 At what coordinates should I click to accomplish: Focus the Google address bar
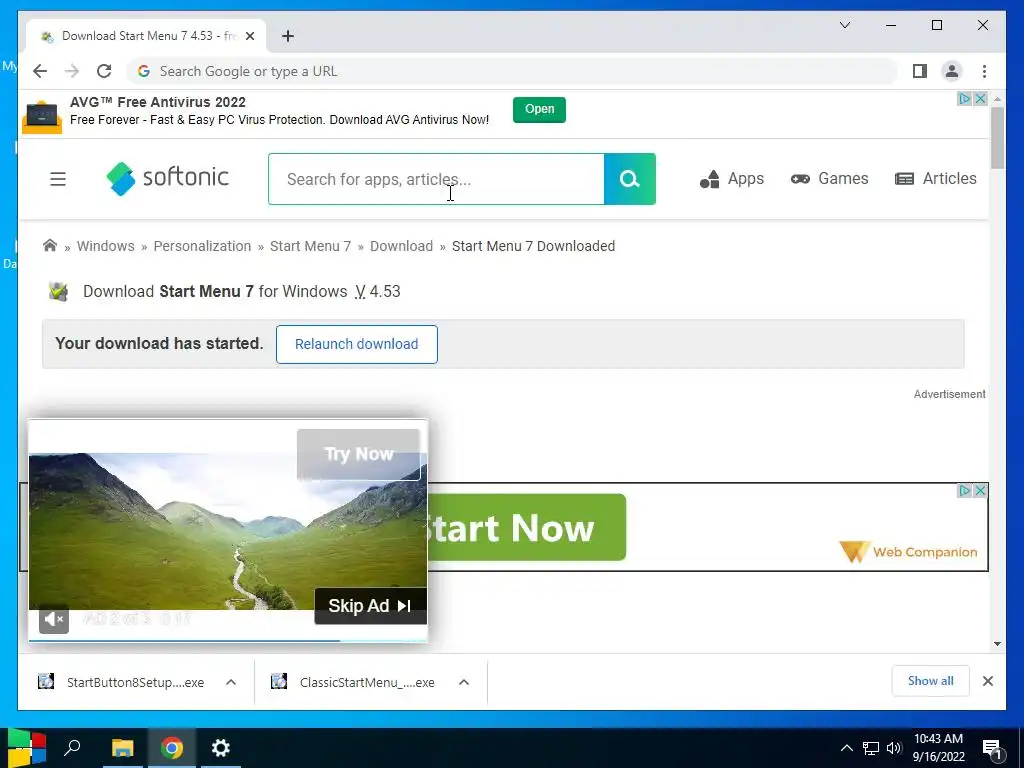click(513, 71)
